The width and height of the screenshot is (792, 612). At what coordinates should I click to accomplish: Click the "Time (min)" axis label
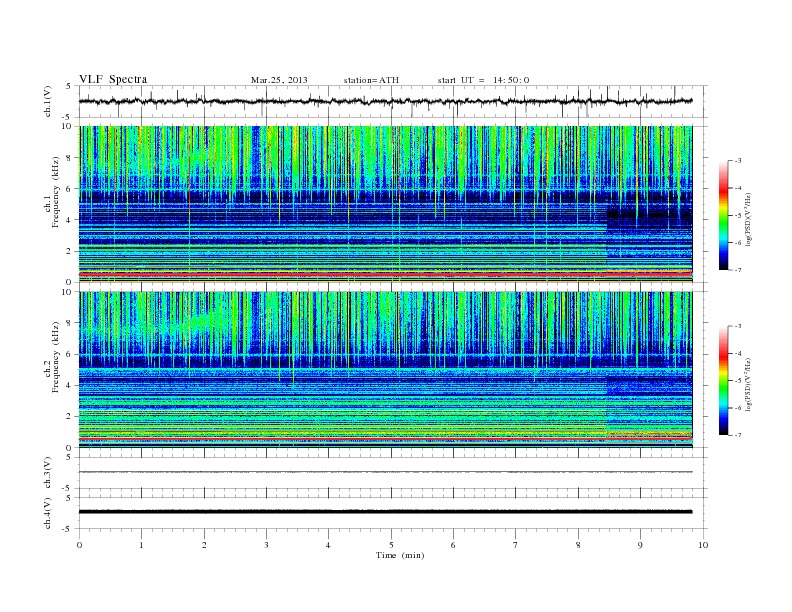[x=400, y=555]
